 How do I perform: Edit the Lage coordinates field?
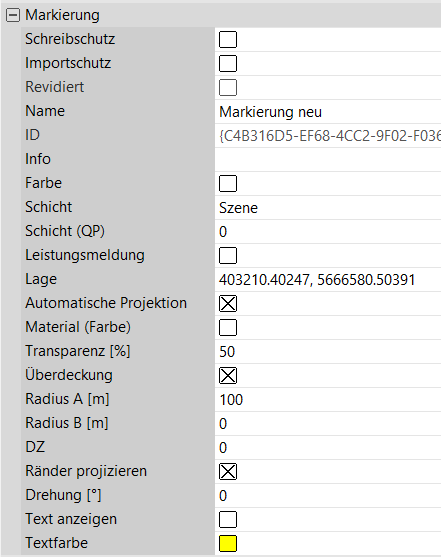pos(328,280)
